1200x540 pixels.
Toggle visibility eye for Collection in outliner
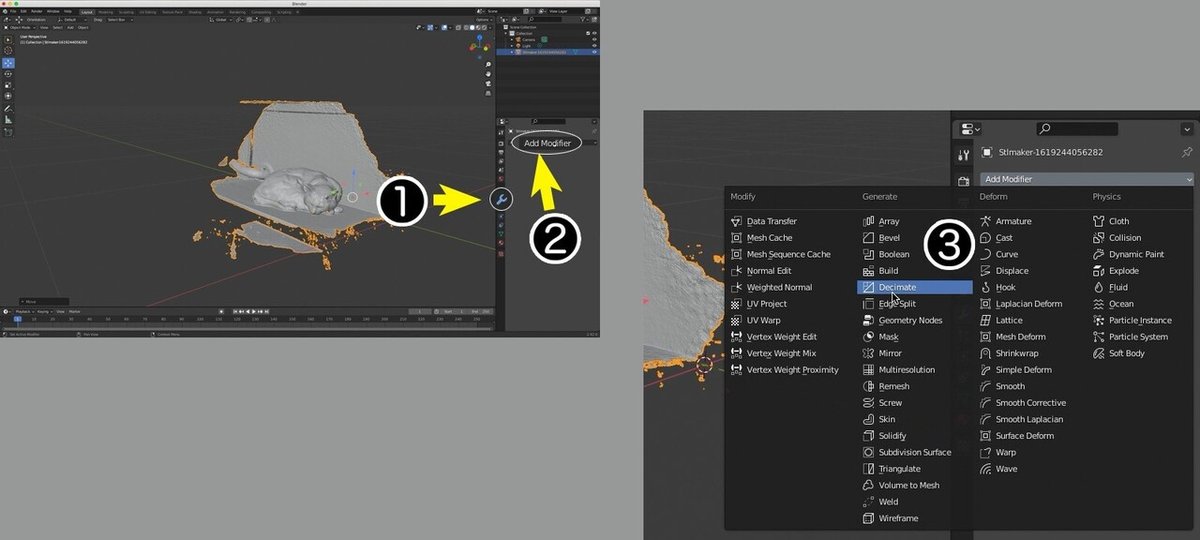pos(594,33)
